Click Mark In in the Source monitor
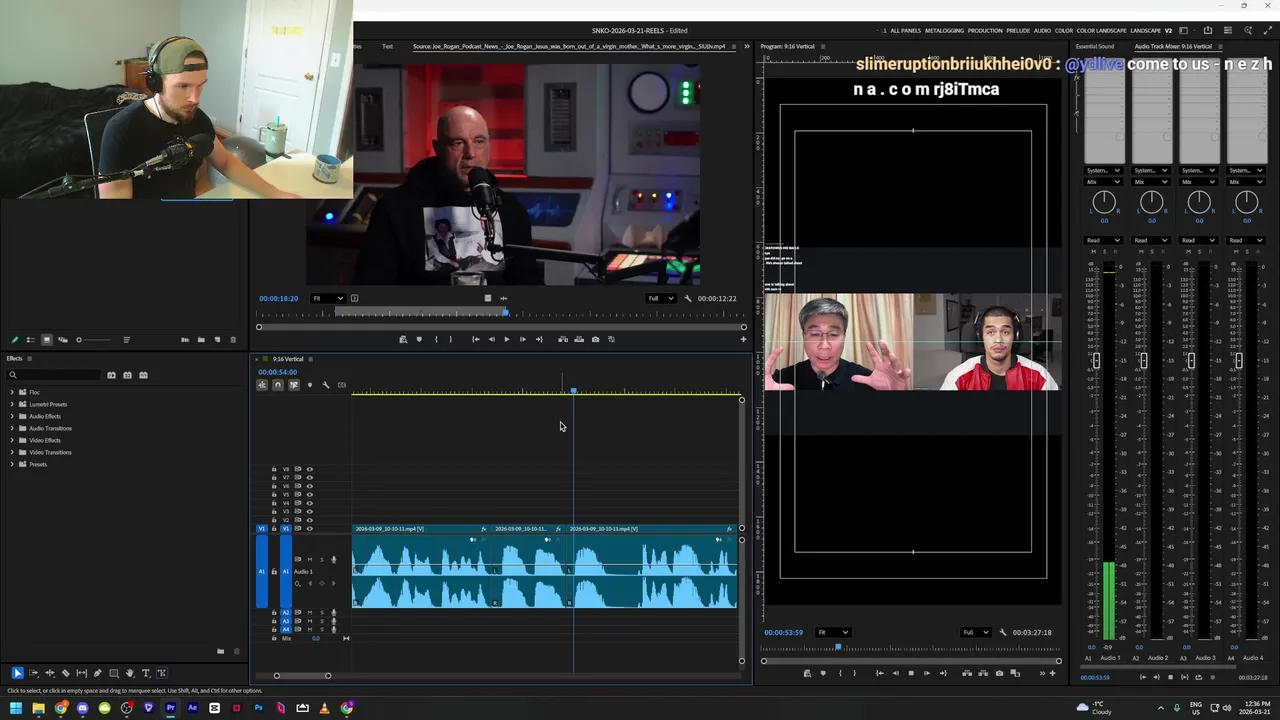 click(436, 339)
